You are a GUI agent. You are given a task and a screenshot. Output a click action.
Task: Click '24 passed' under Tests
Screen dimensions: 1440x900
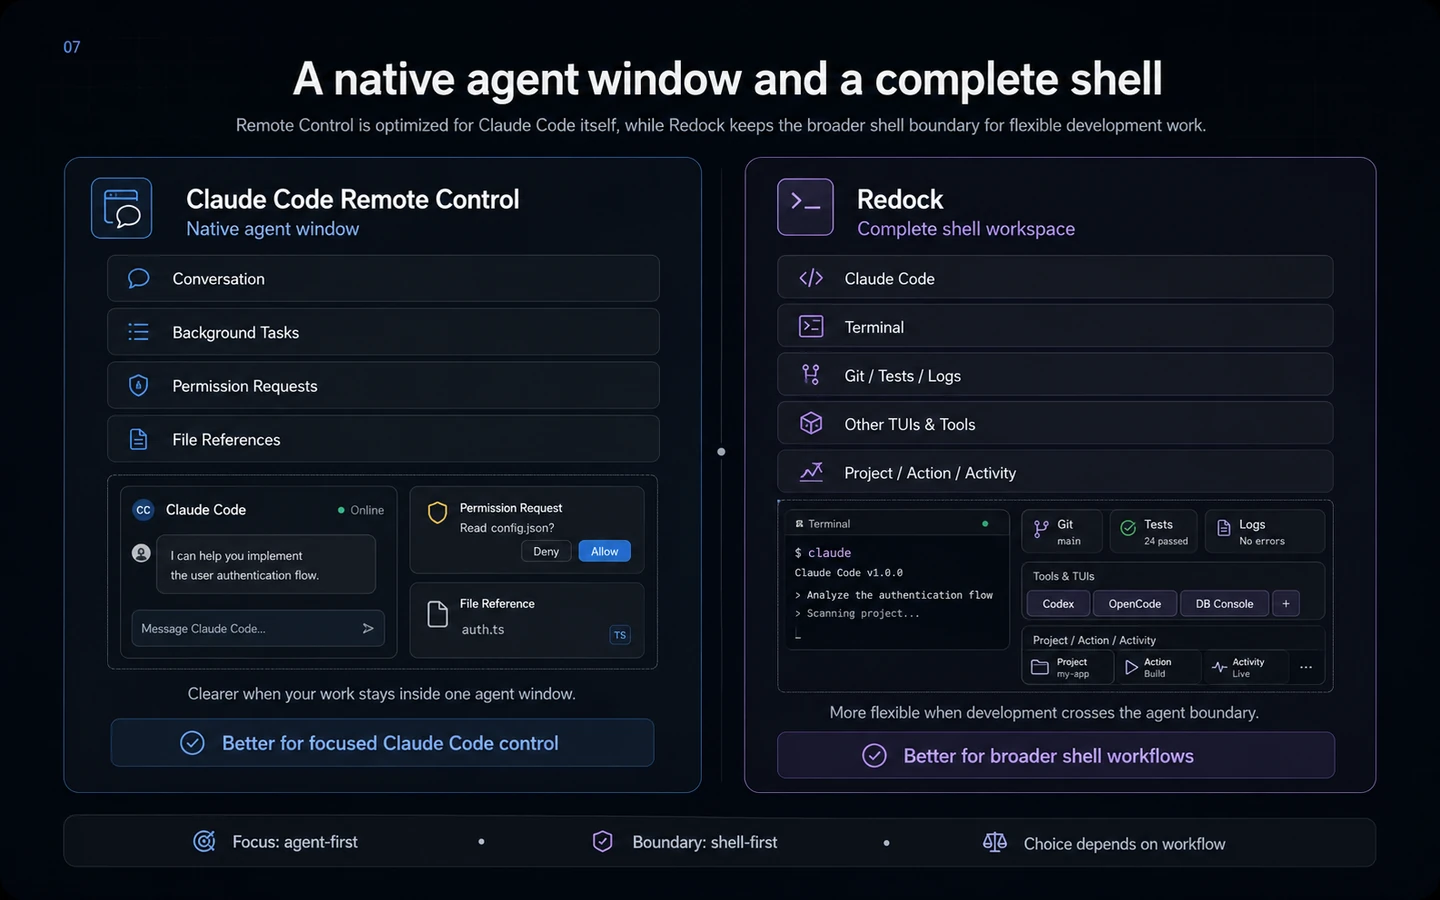(1166, 541)
